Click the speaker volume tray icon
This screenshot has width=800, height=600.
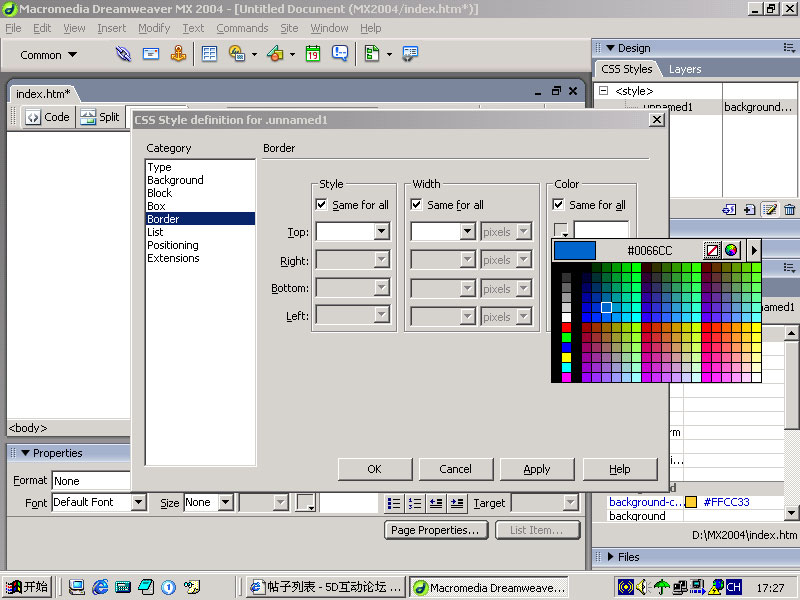tap(642, 587)
